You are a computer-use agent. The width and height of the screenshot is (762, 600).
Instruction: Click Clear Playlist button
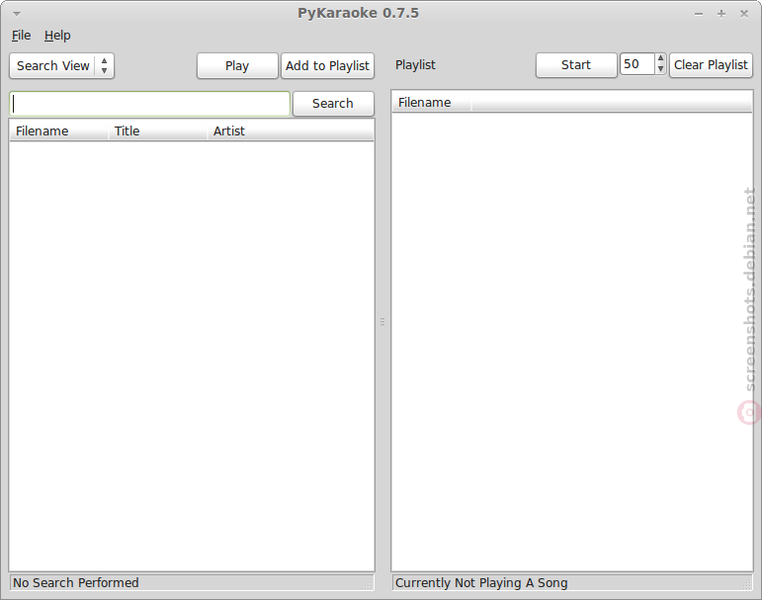pyautogui.click(x=711, y=65)
